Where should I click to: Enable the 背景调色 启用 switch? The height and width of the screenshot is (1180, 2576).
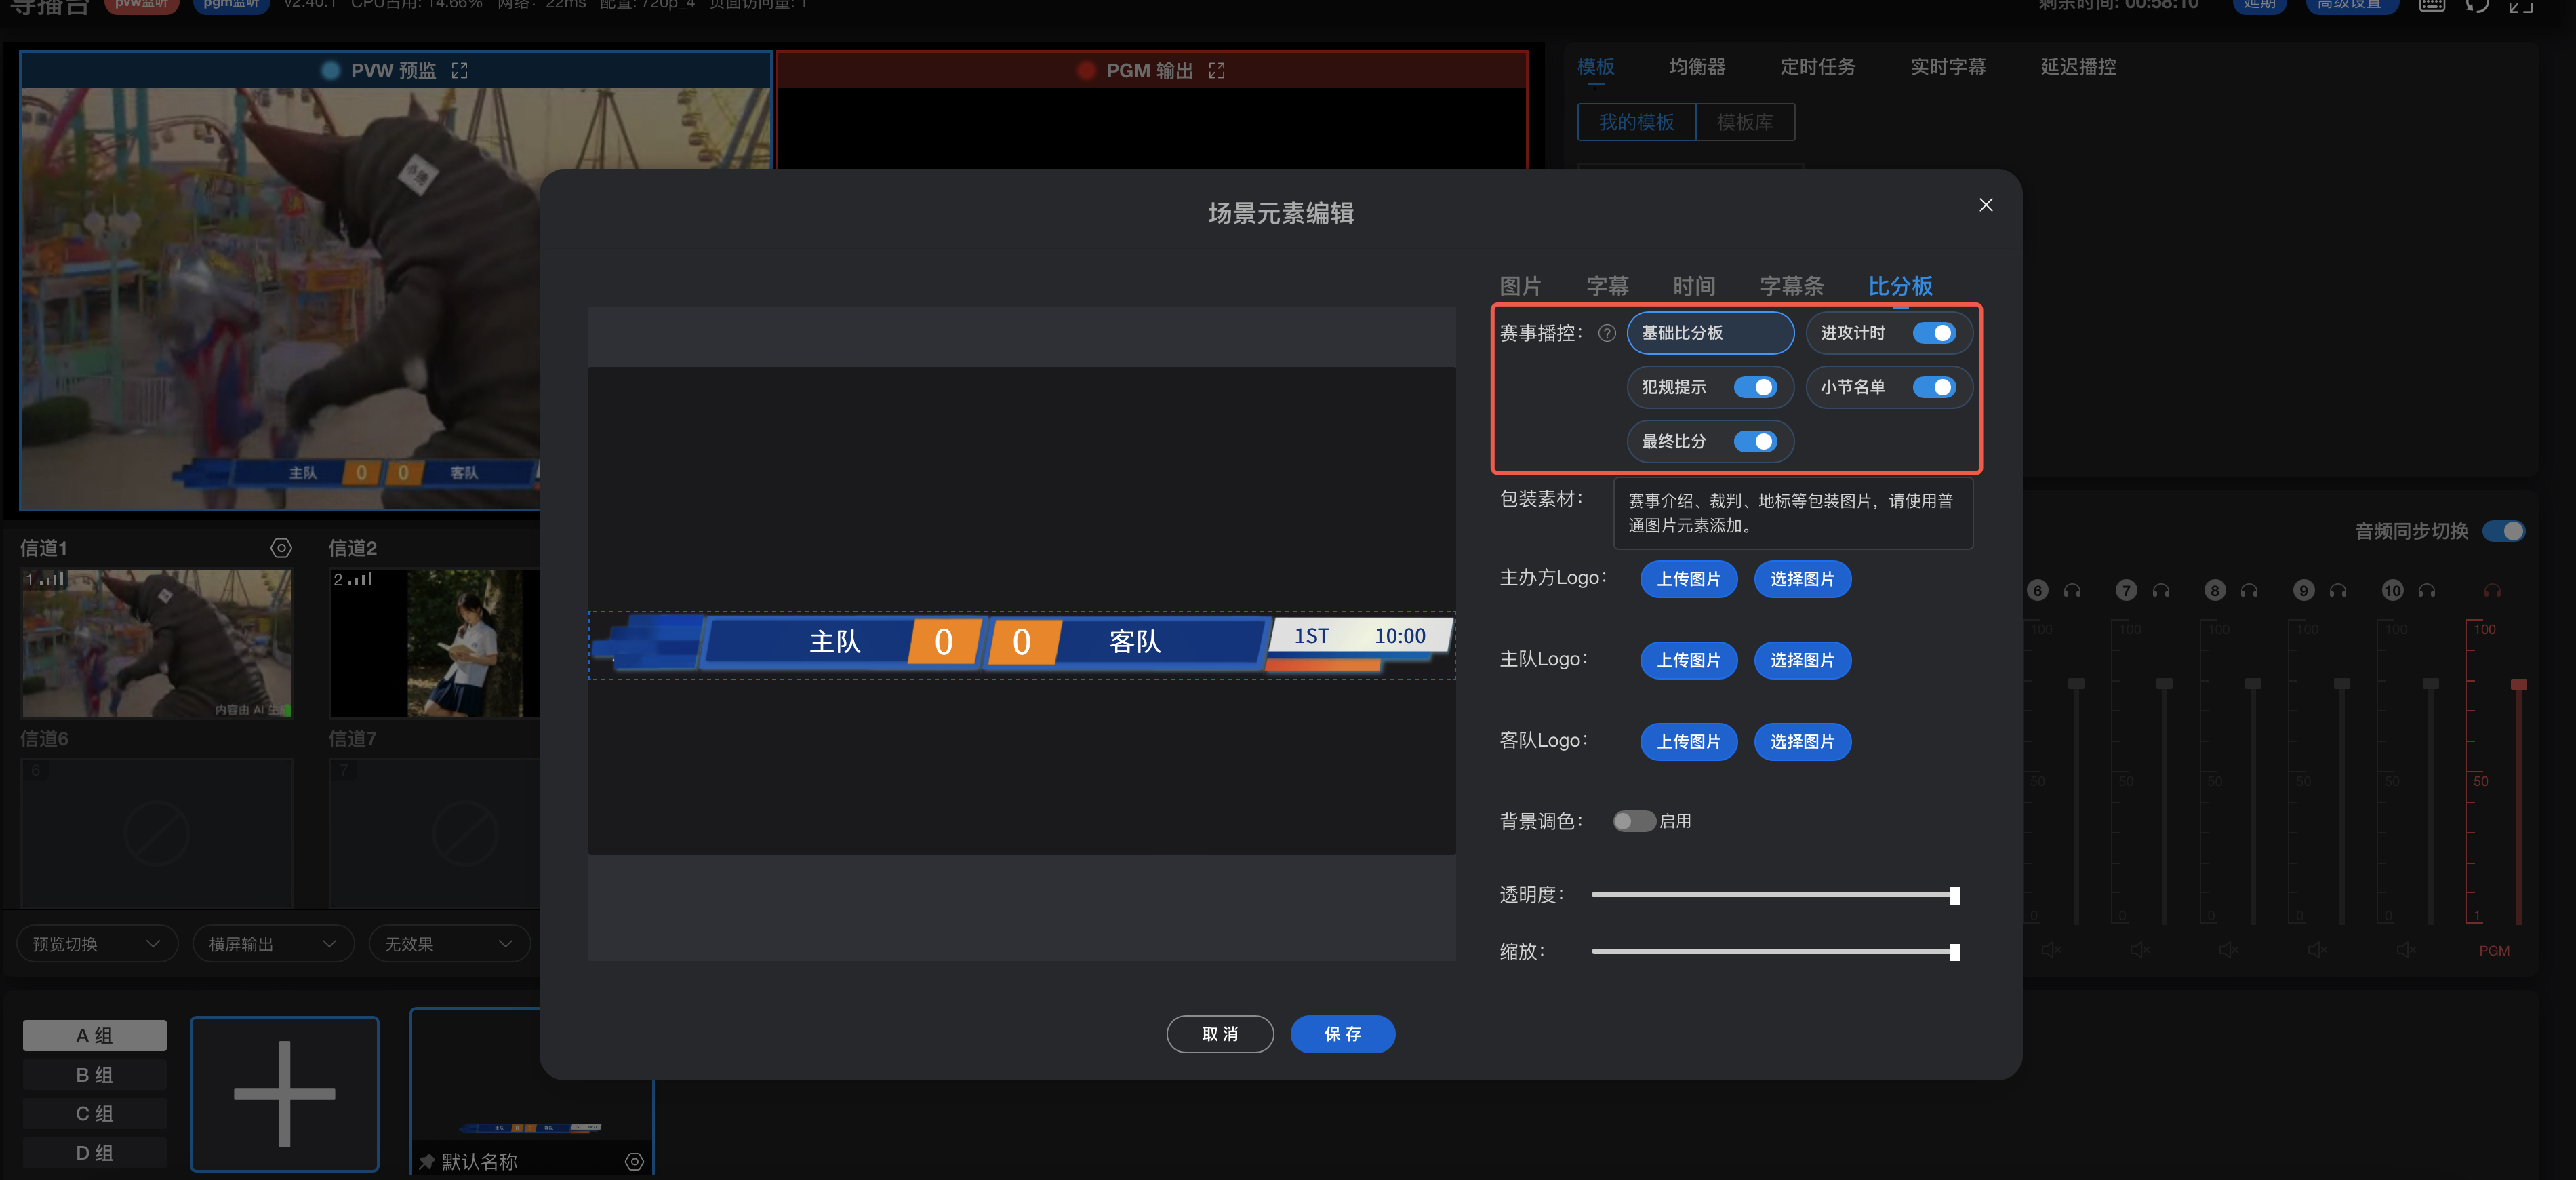[x=1634, y=821]
